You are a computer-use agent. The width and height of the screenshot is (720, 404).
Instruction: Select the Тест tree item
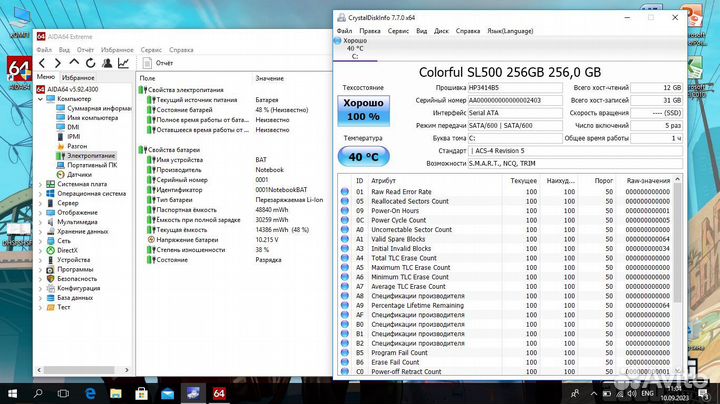pyautogui.click(x=58, y=307)
